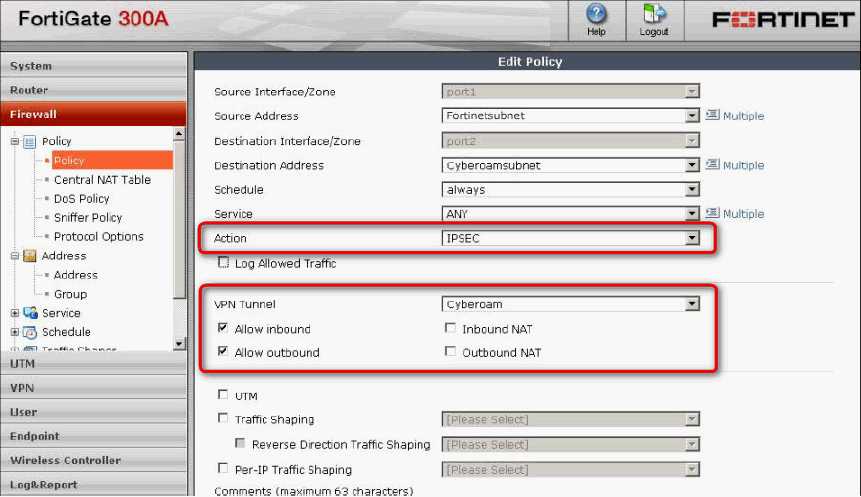Tick the UTM checkbox
Viewport: 861px width, 497px height.
(222, 395)
